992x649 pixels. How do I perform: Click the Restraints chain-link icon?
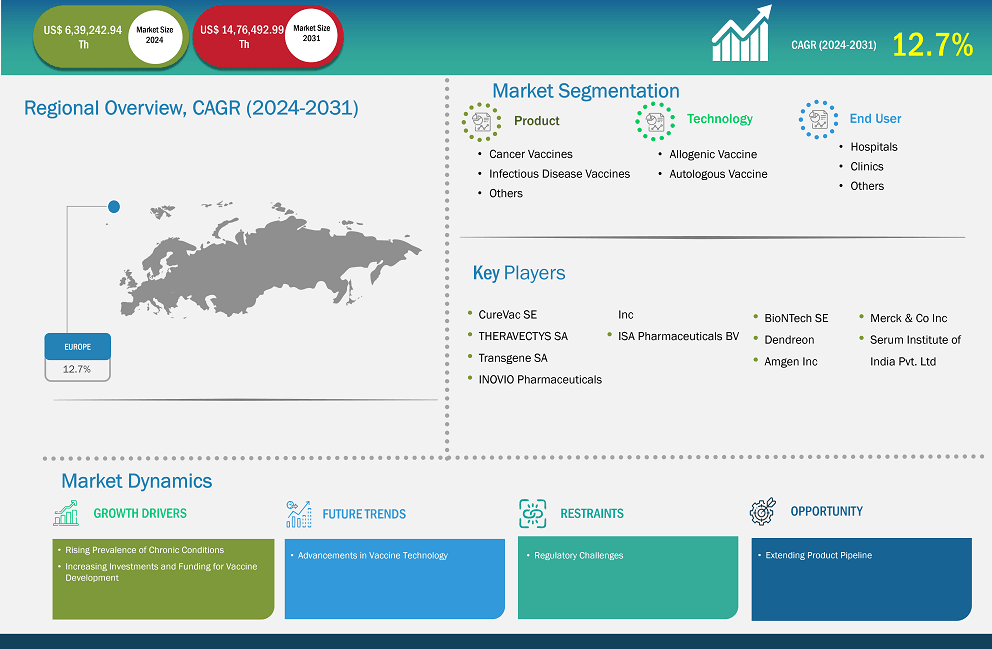click(532, 513)
